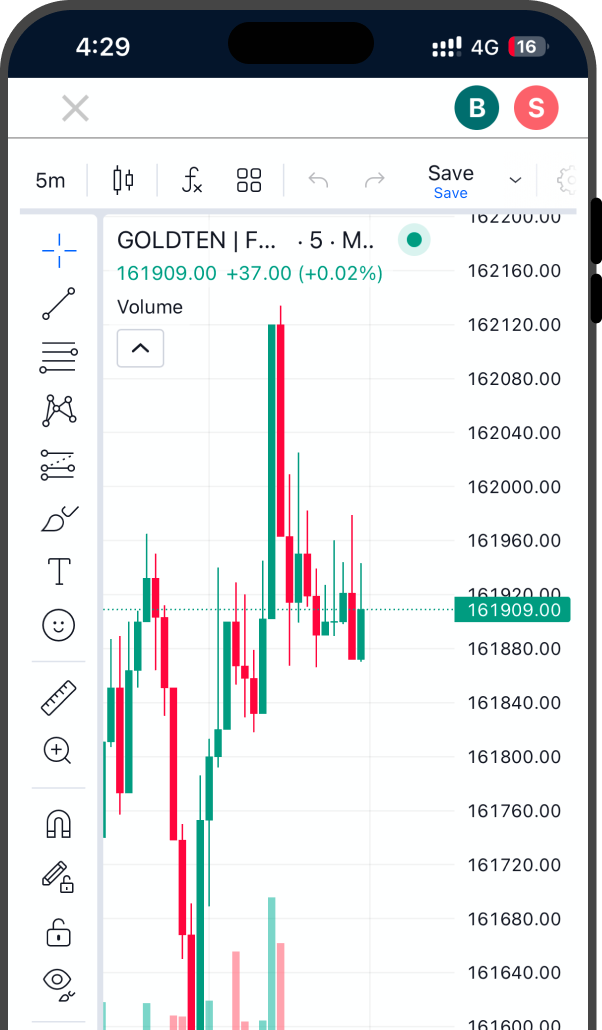Open the Fibonacci retracement tools

[x=59, y=357]
